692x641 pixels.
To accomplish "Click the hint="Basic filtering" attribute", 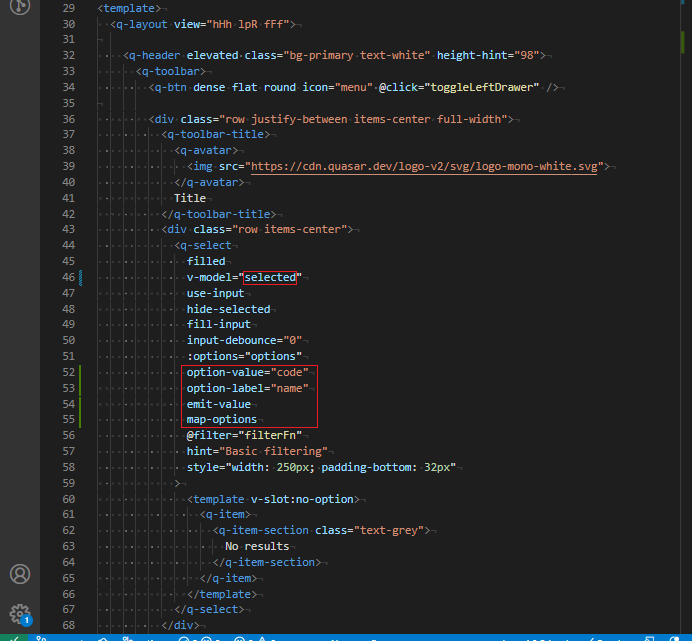I will (x=257, y=452).
